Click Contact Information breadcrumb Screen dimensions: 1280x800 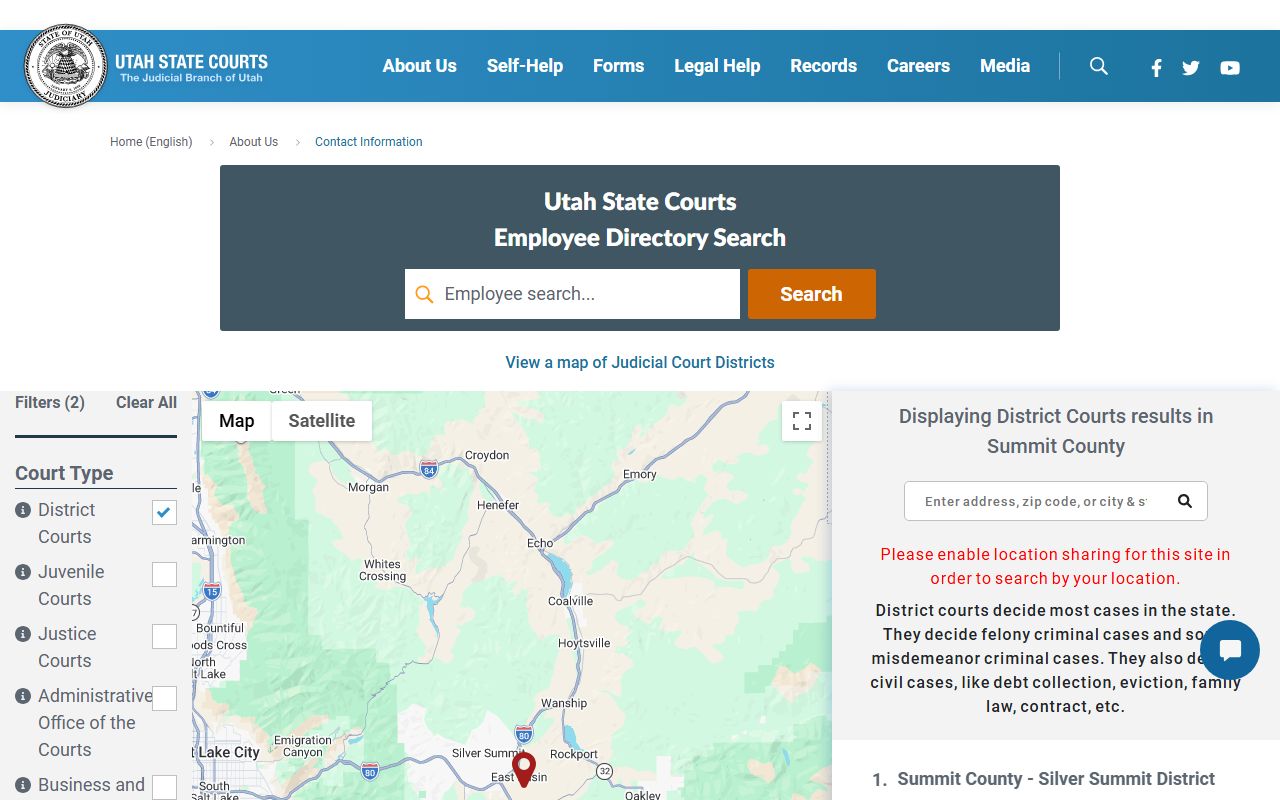point(369,142)
